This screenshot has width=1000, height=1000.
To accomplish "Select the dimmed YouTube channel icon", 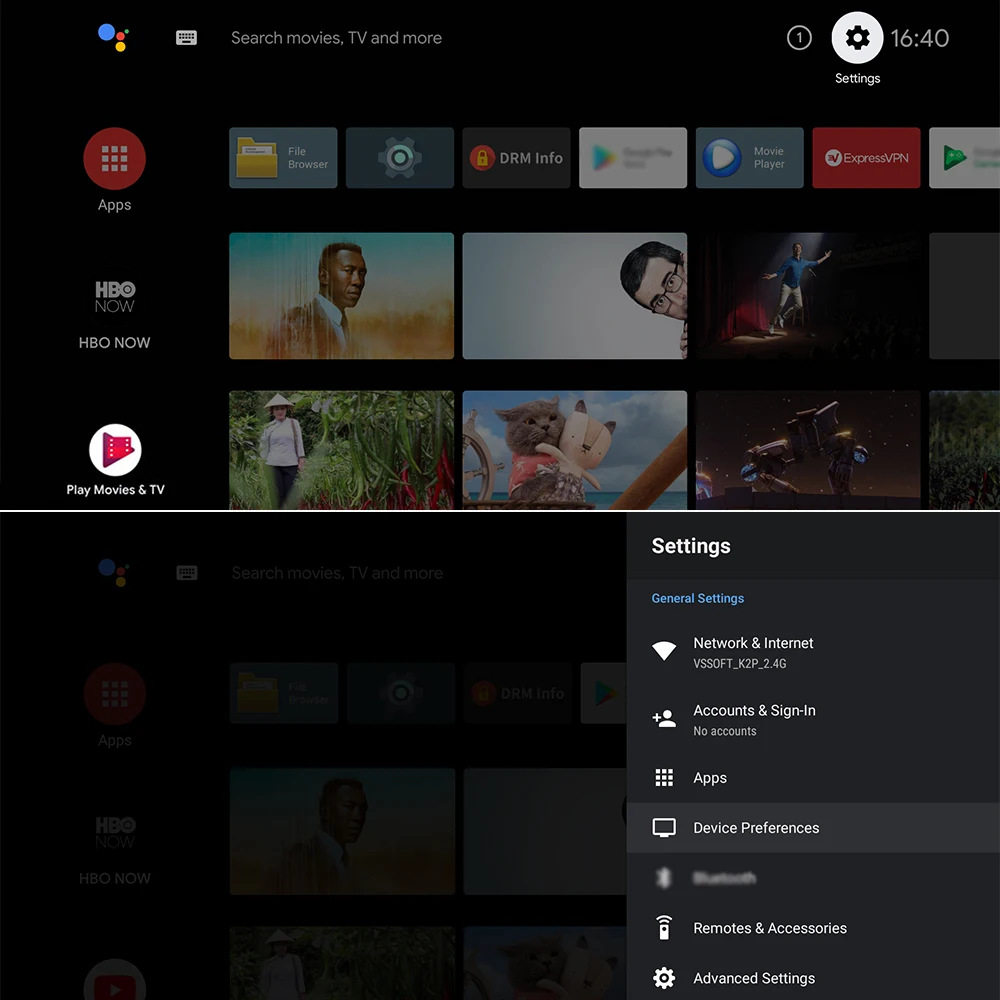I will coord(115,981).
